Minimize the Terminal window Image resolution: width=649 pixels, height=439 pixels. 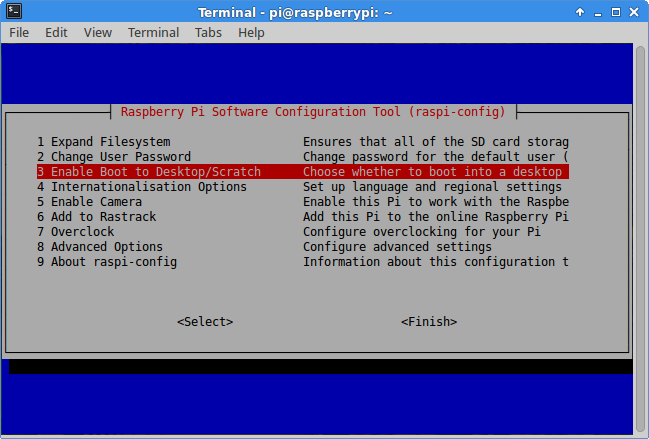tap(598, 13)
